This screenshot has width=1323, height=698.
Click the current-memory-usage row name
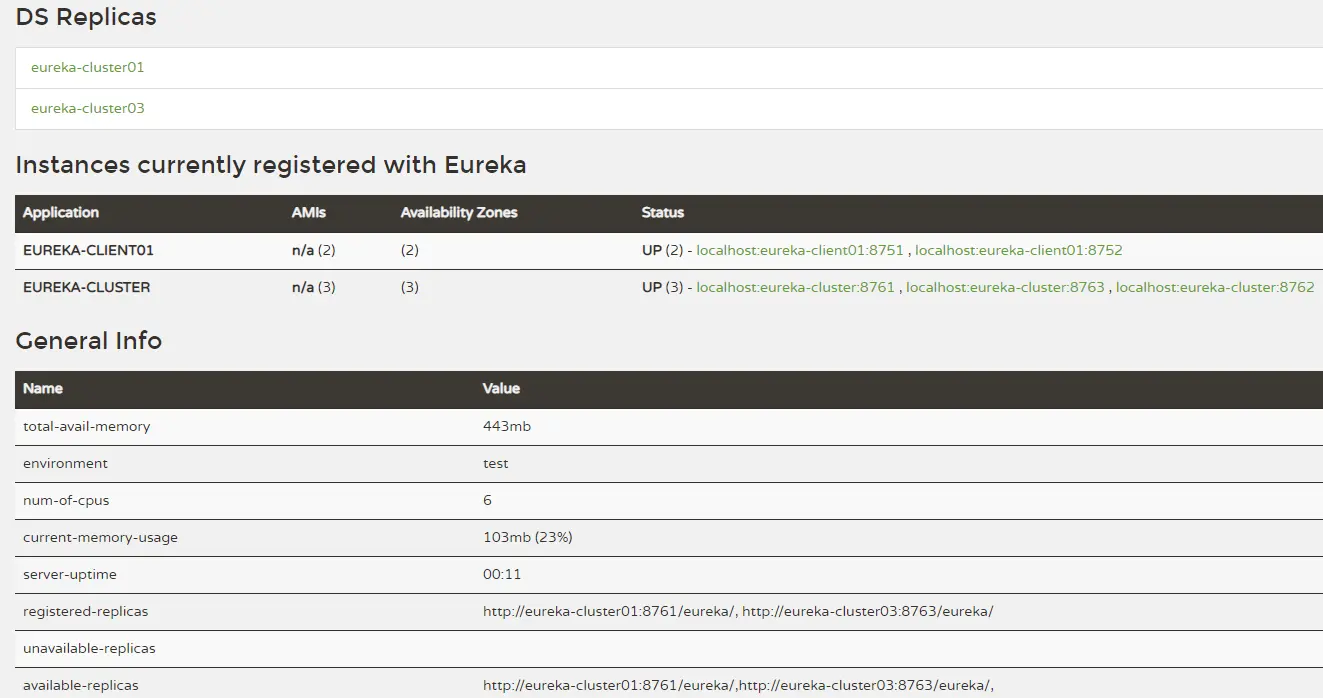(101, 537)
